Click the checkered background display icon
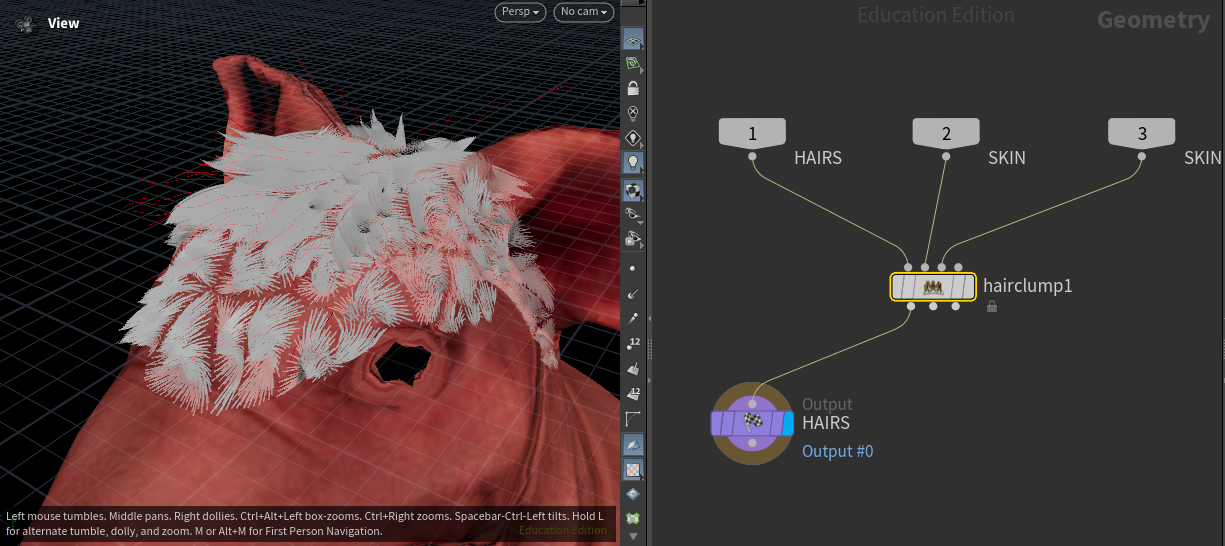This screenshot has height=546, width=1225. (x=633, y=469)
